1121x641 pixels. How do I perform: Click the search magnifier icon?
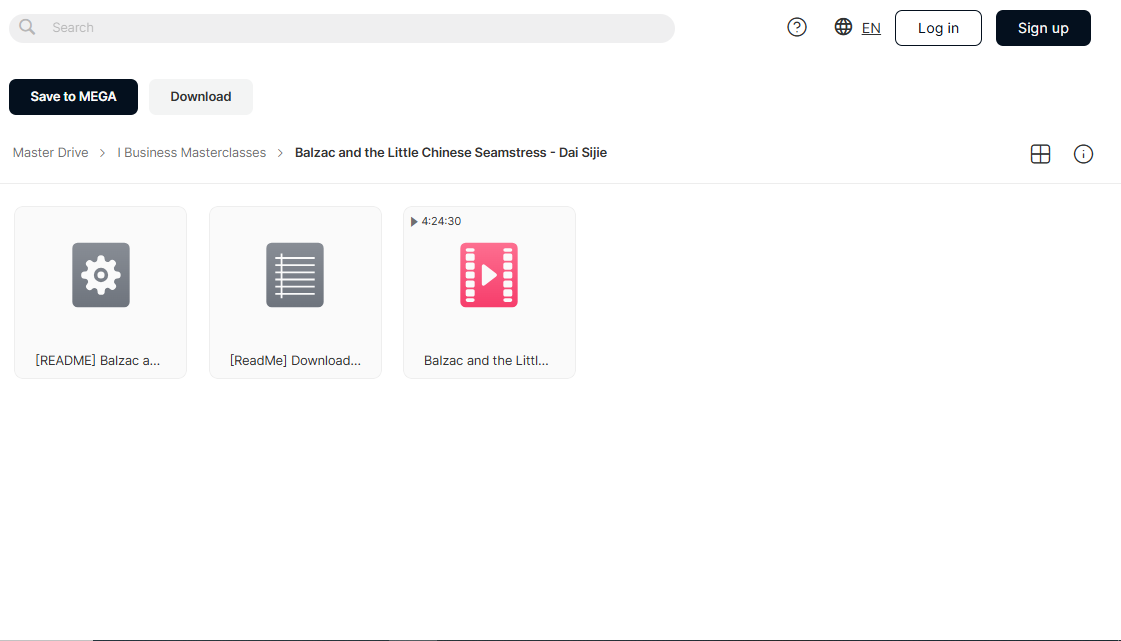(x=27, y=27)
